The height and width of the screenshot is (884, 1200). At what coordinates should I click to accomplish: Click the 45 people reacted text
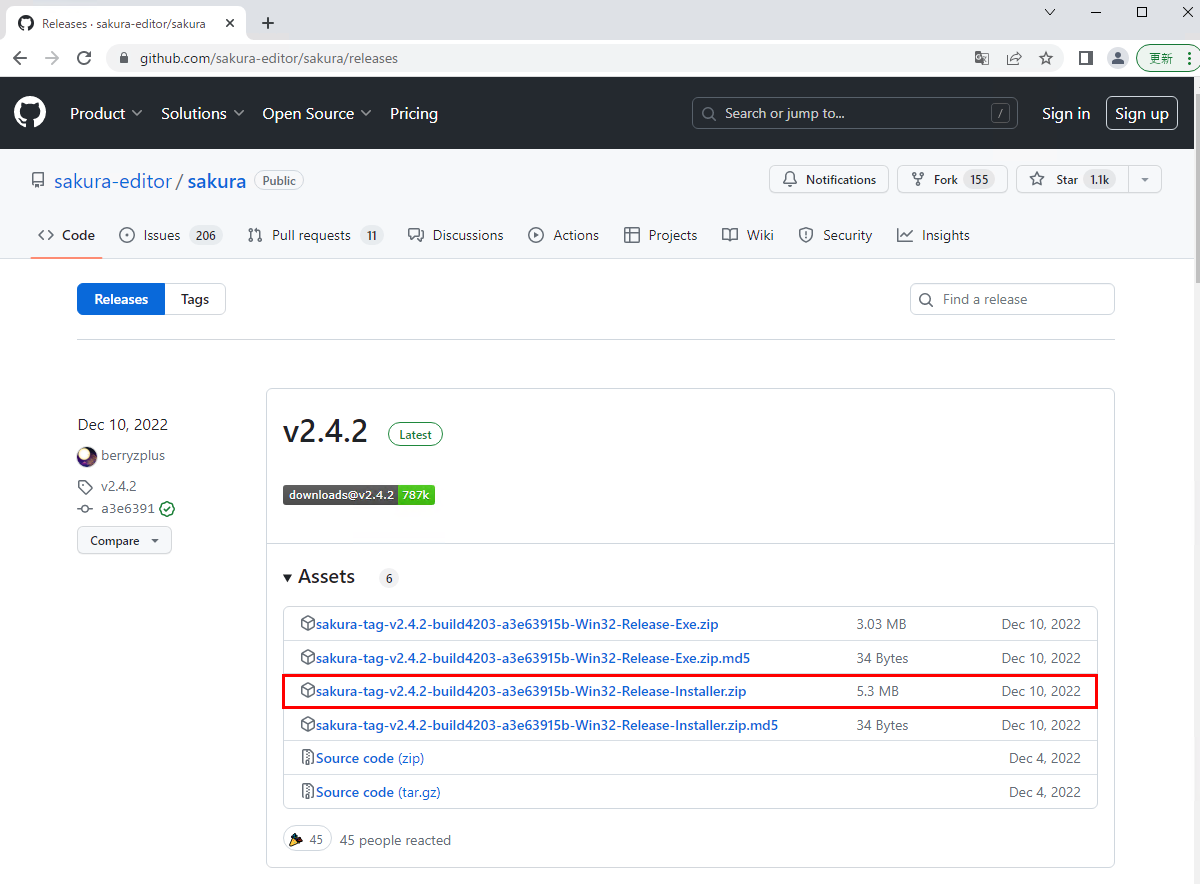coord(395,840)
